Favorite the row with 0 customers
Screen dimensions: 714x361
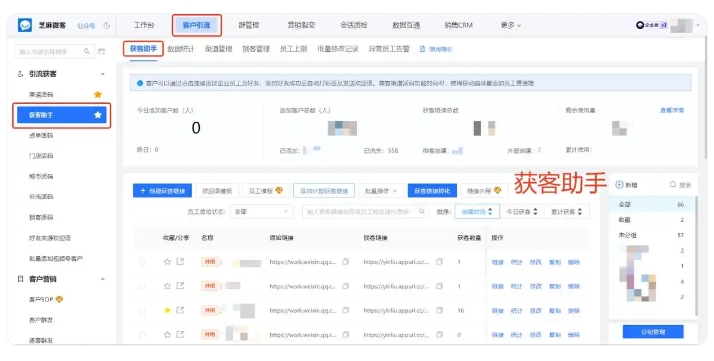click(x=167, y=335)
